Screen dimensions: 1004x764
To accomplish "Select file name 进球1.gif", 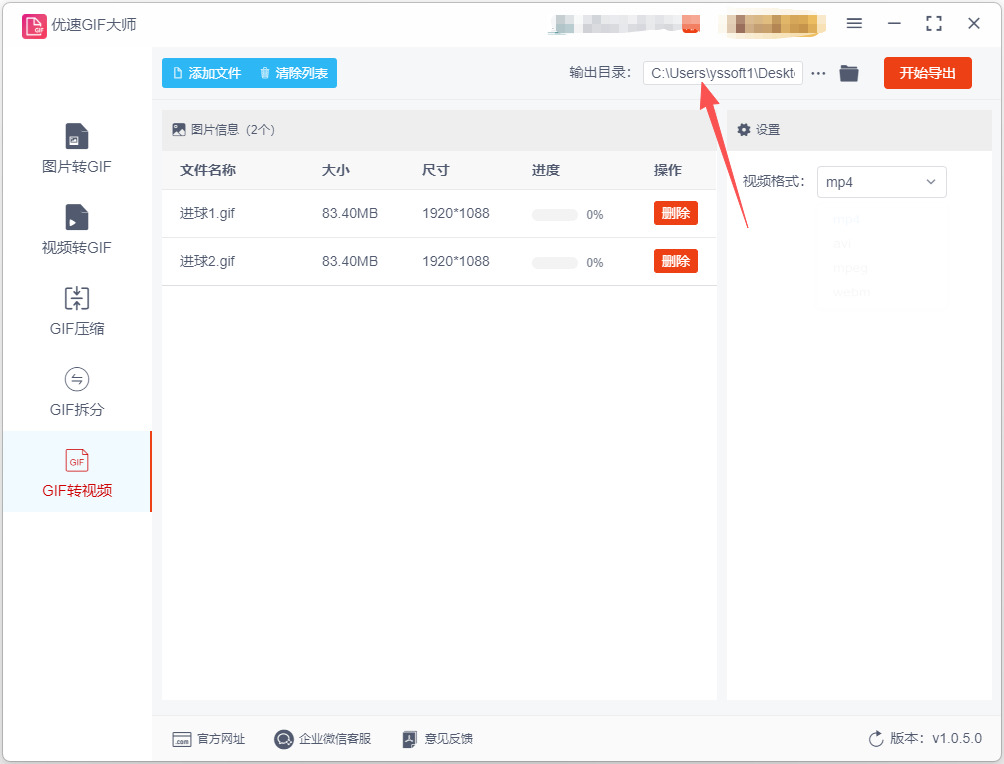I will tap(207, 213).
